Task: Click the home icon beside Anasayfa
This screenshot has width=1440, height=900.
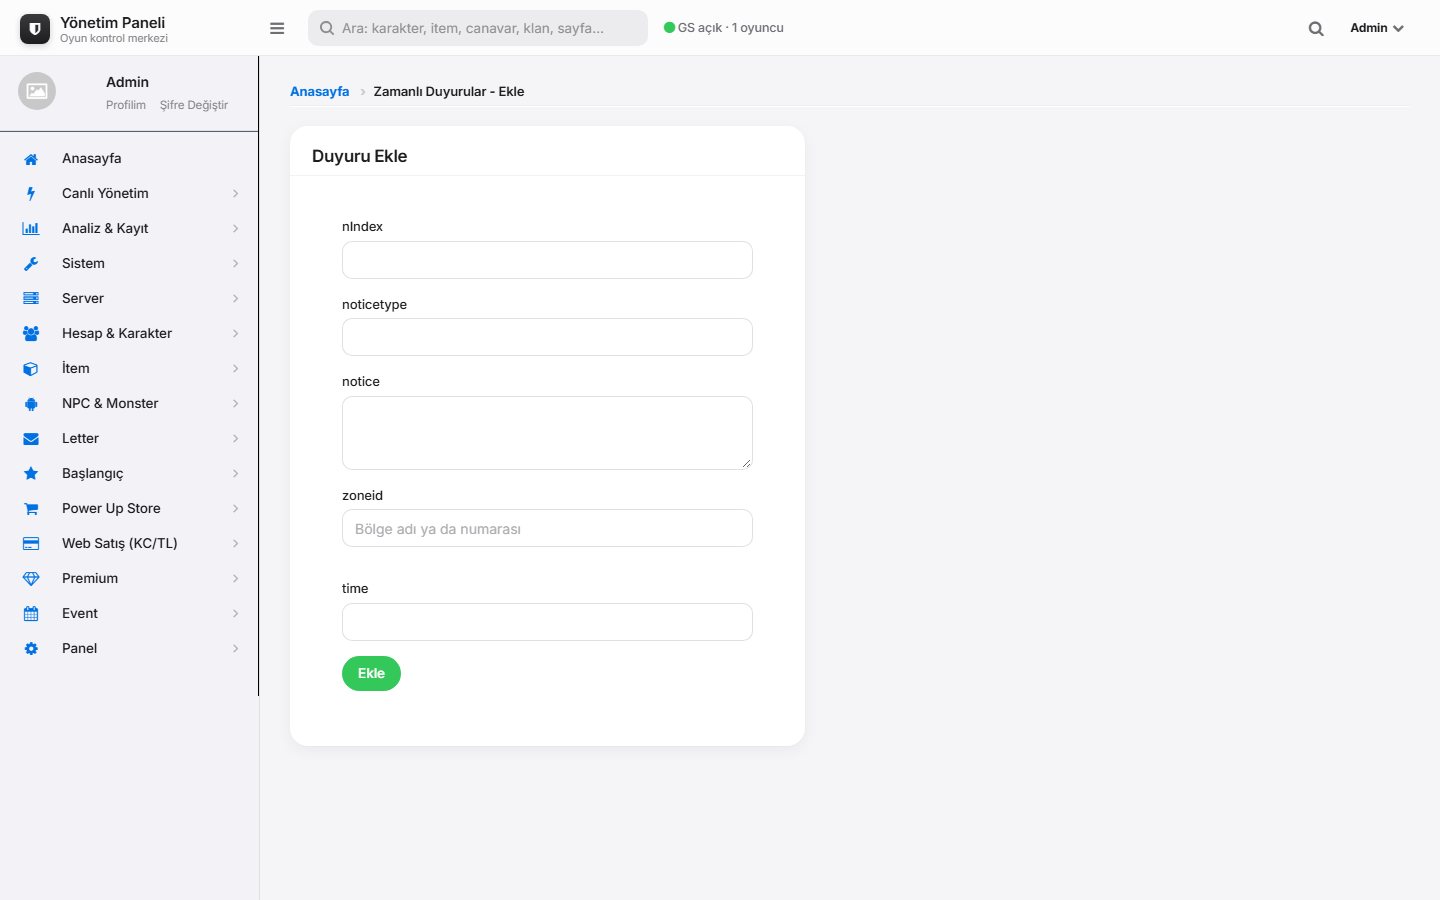Action: point(31,159)
